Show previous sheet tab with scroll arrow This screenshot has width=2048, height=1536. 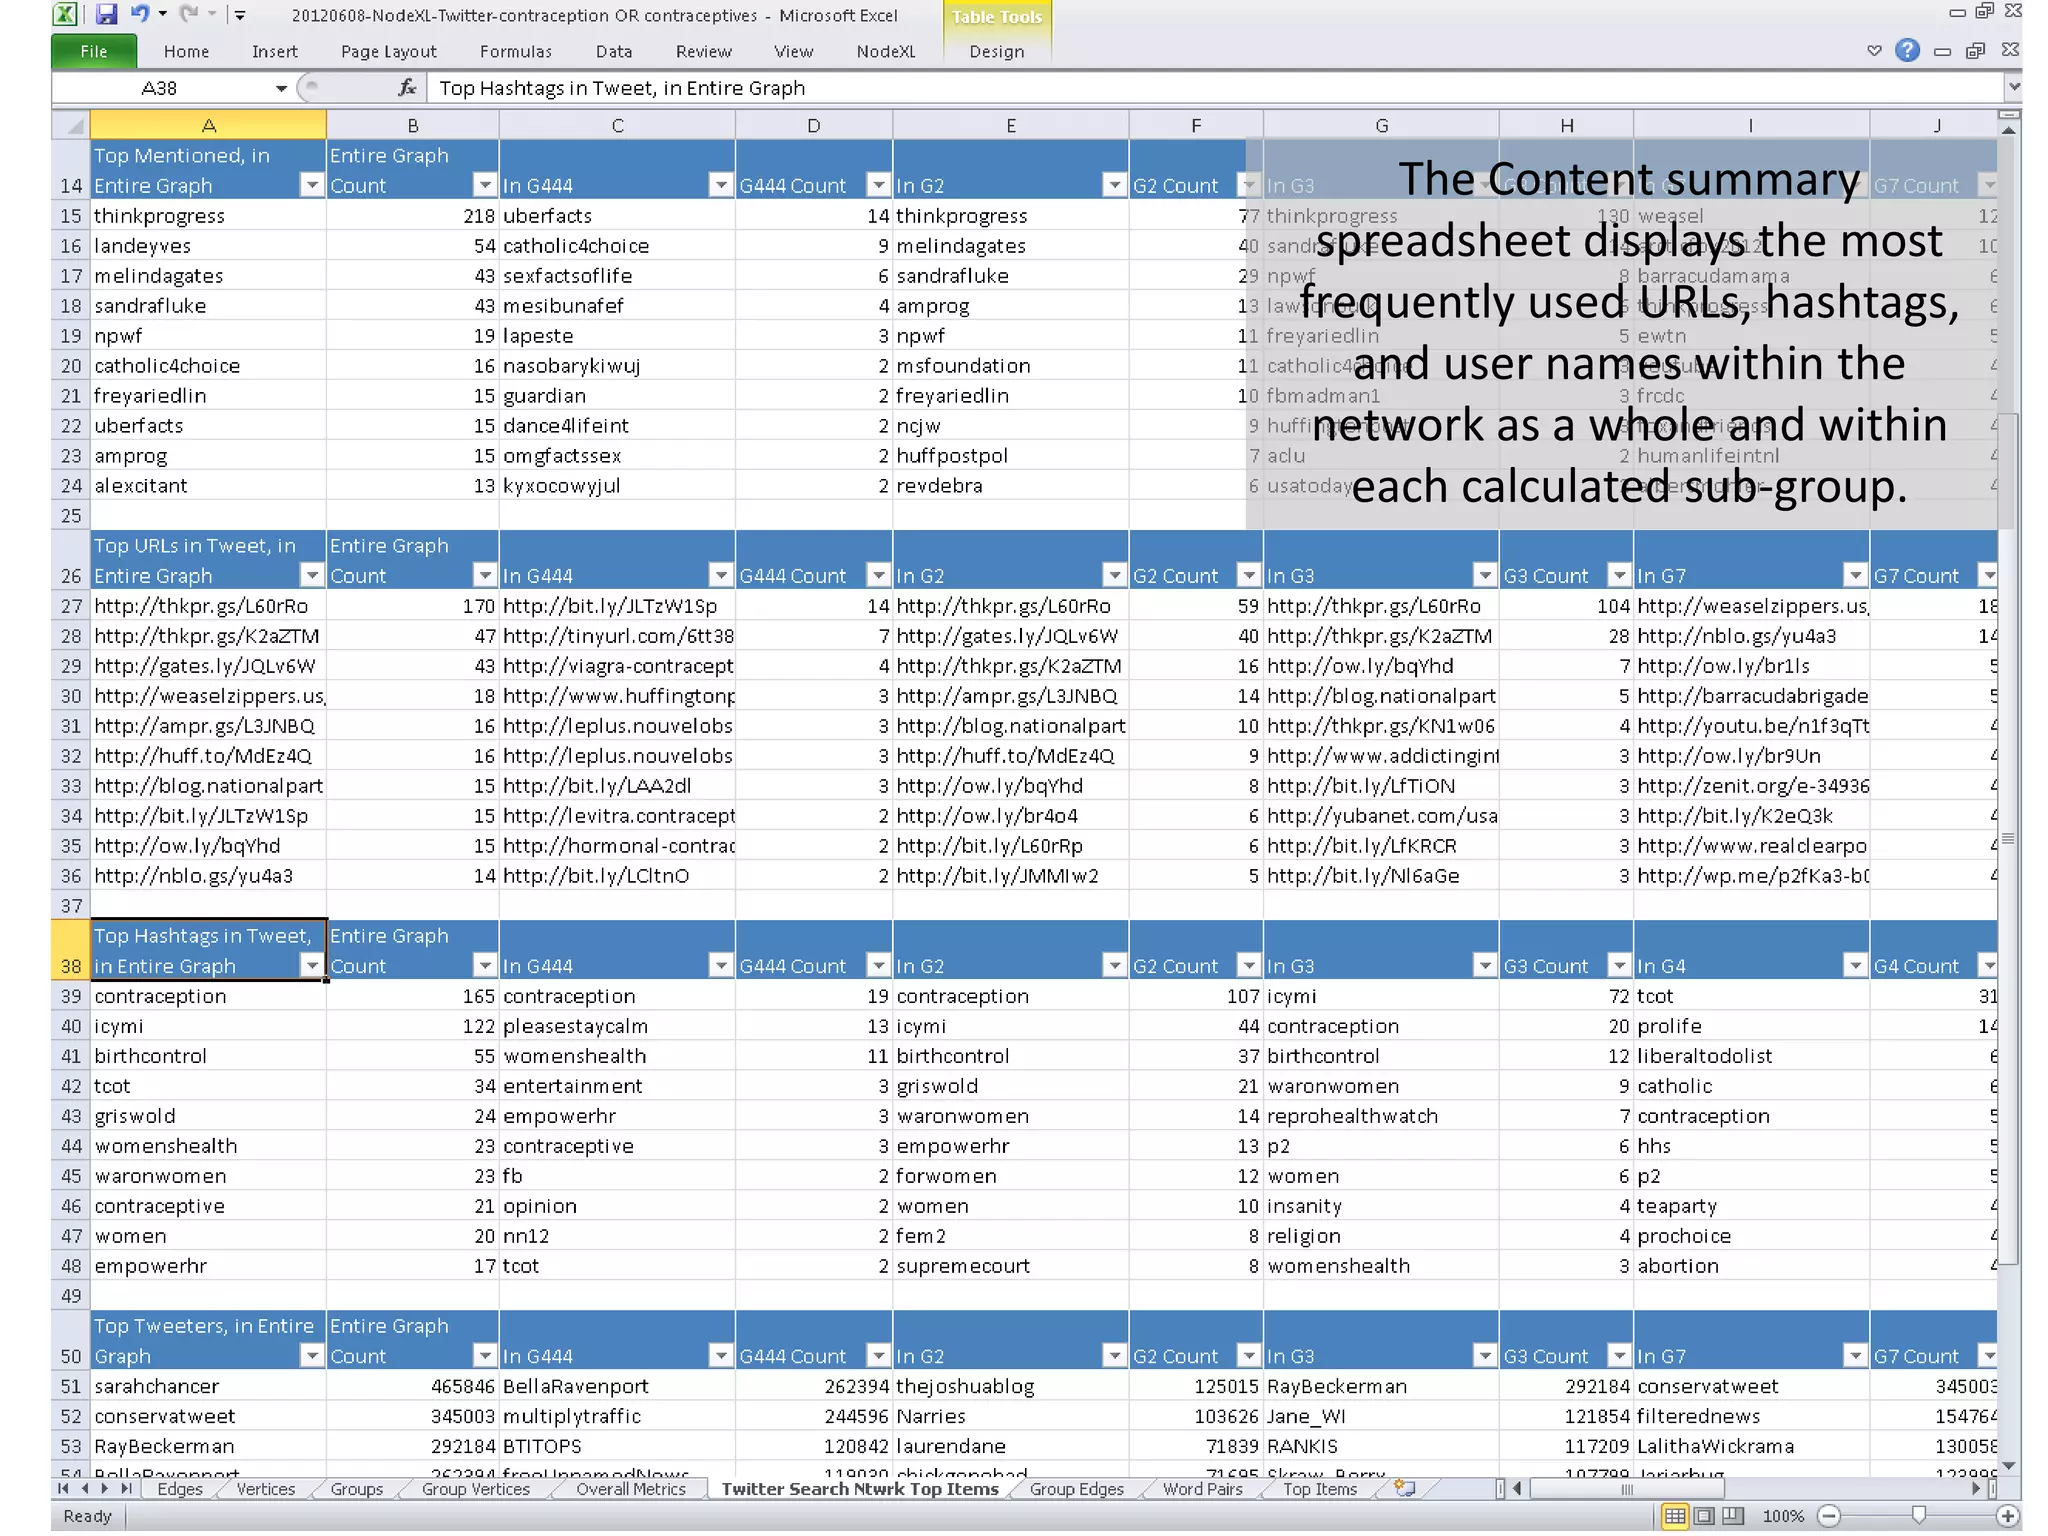(85, 1488)
